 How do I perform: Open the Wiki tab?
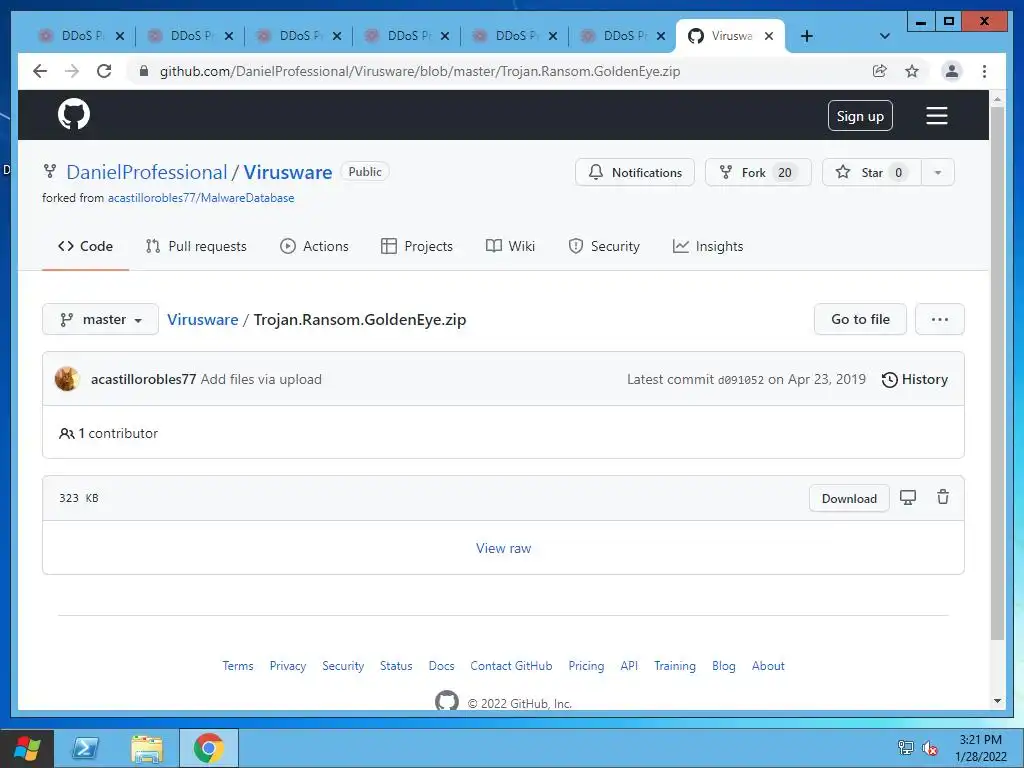pos(510,246)
